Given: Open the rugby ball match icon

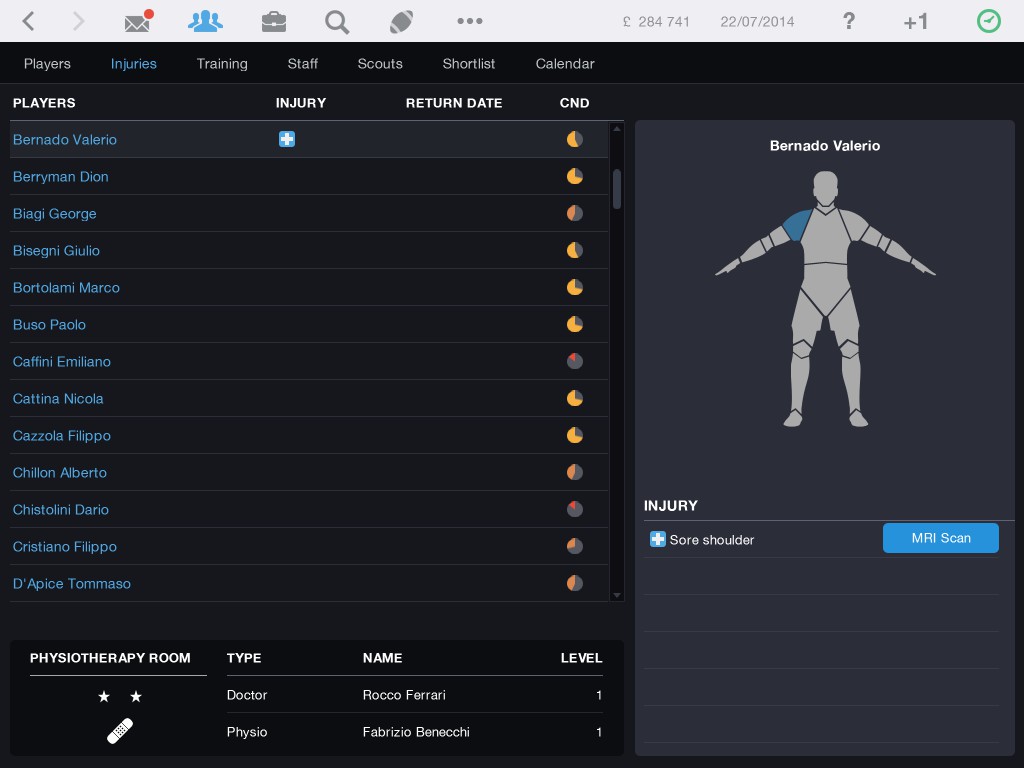Looking at the screenshot, I should [402, 21].
